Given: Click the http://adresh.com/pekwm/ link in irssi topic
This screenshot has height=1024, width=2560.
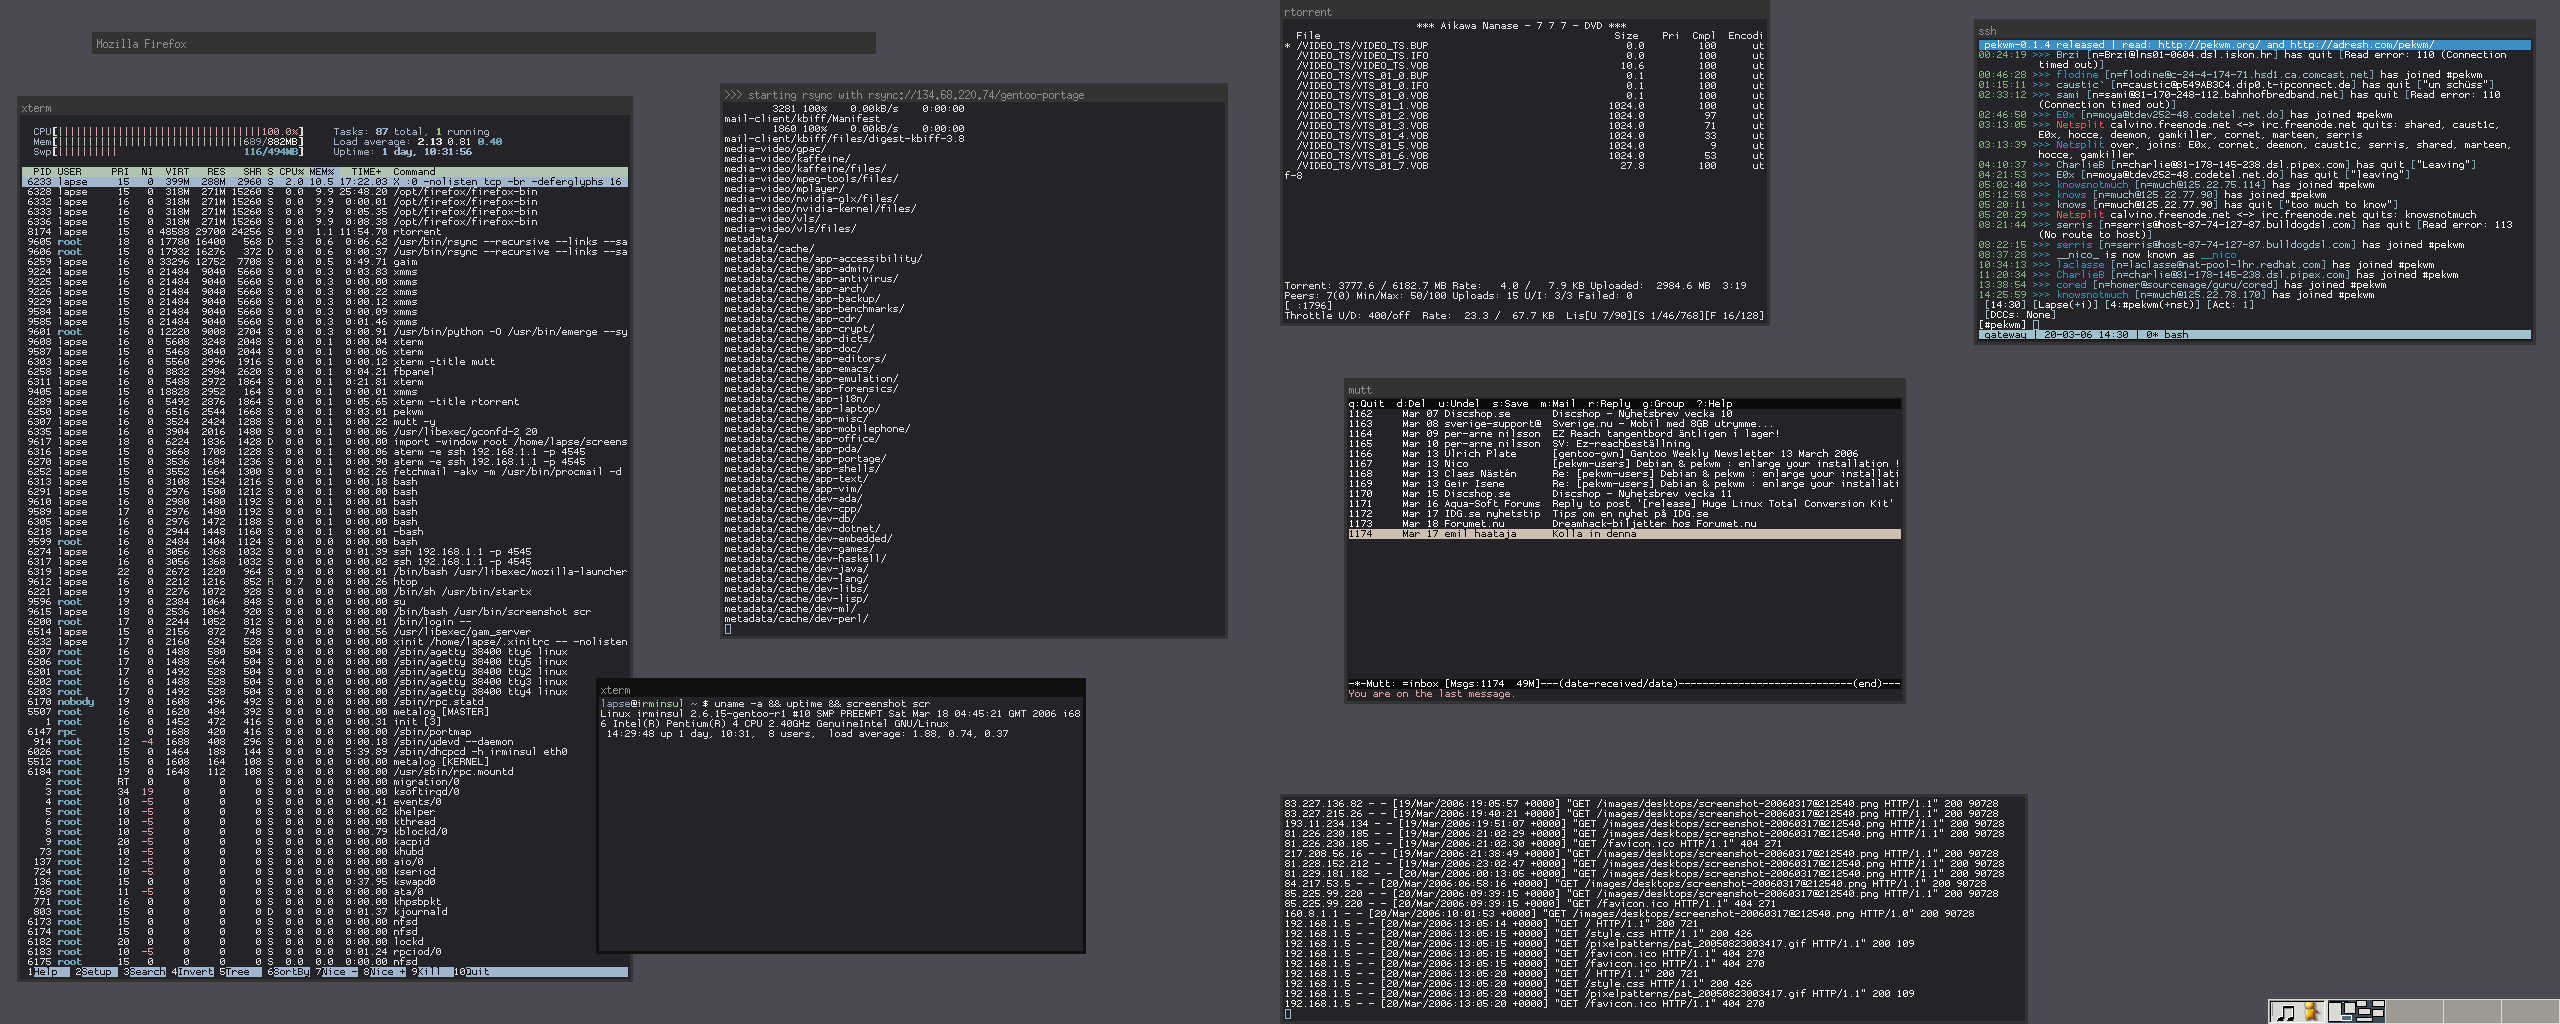Looking at the screenshot, I should [x=2362, y=44].
